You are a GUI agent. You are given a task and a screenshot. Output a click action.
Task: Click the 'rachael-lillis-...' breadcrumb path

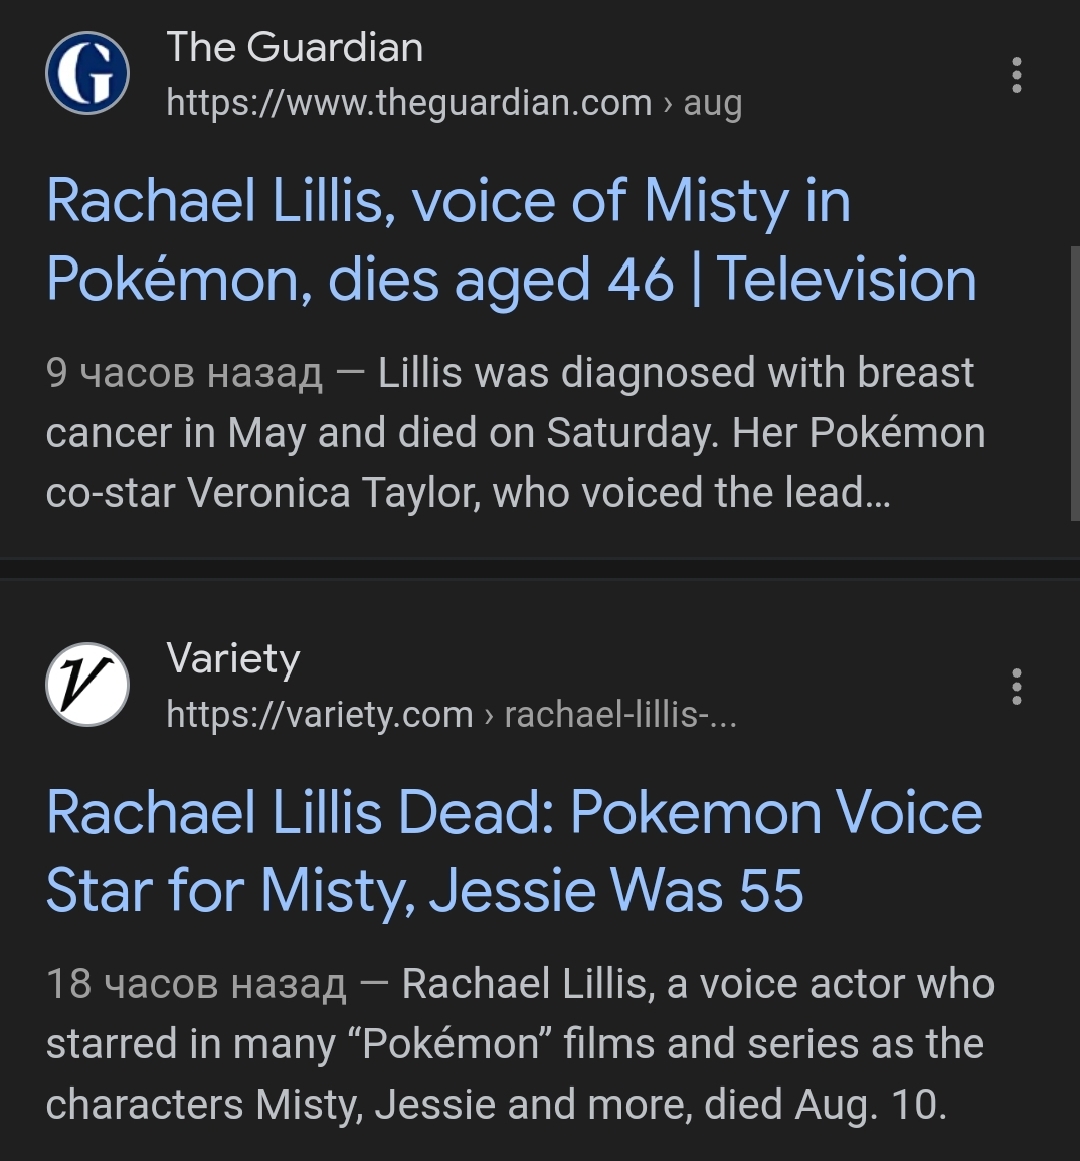click(x=620, y=714)
